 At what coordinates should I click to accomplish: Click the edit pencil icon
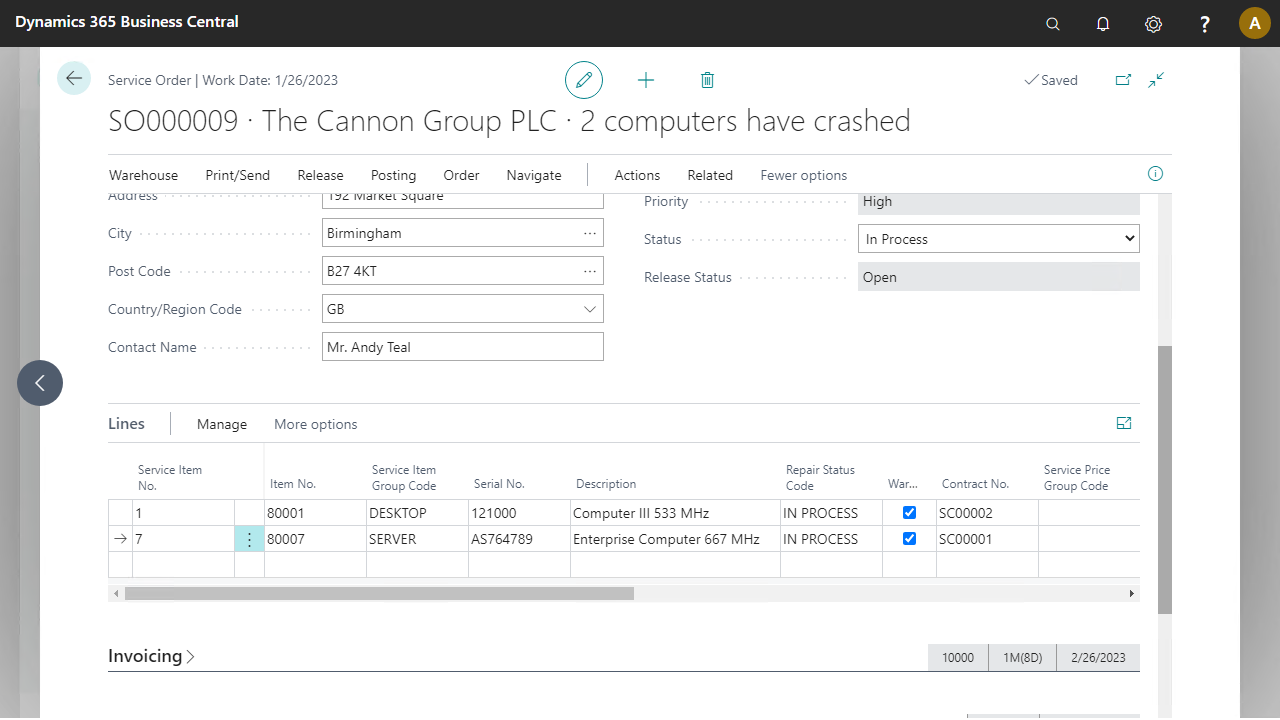[584, 80]
